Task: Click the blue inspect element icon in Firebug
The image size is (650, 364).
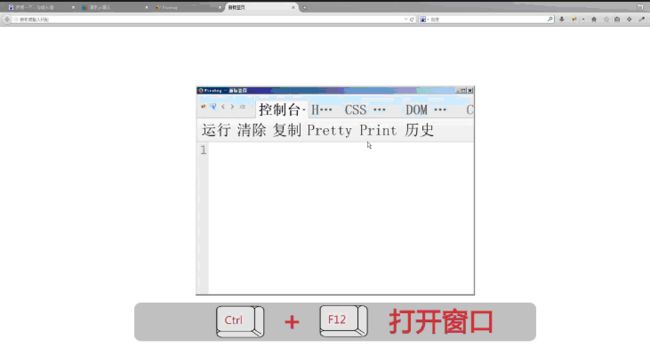Action: coord(213,107)
